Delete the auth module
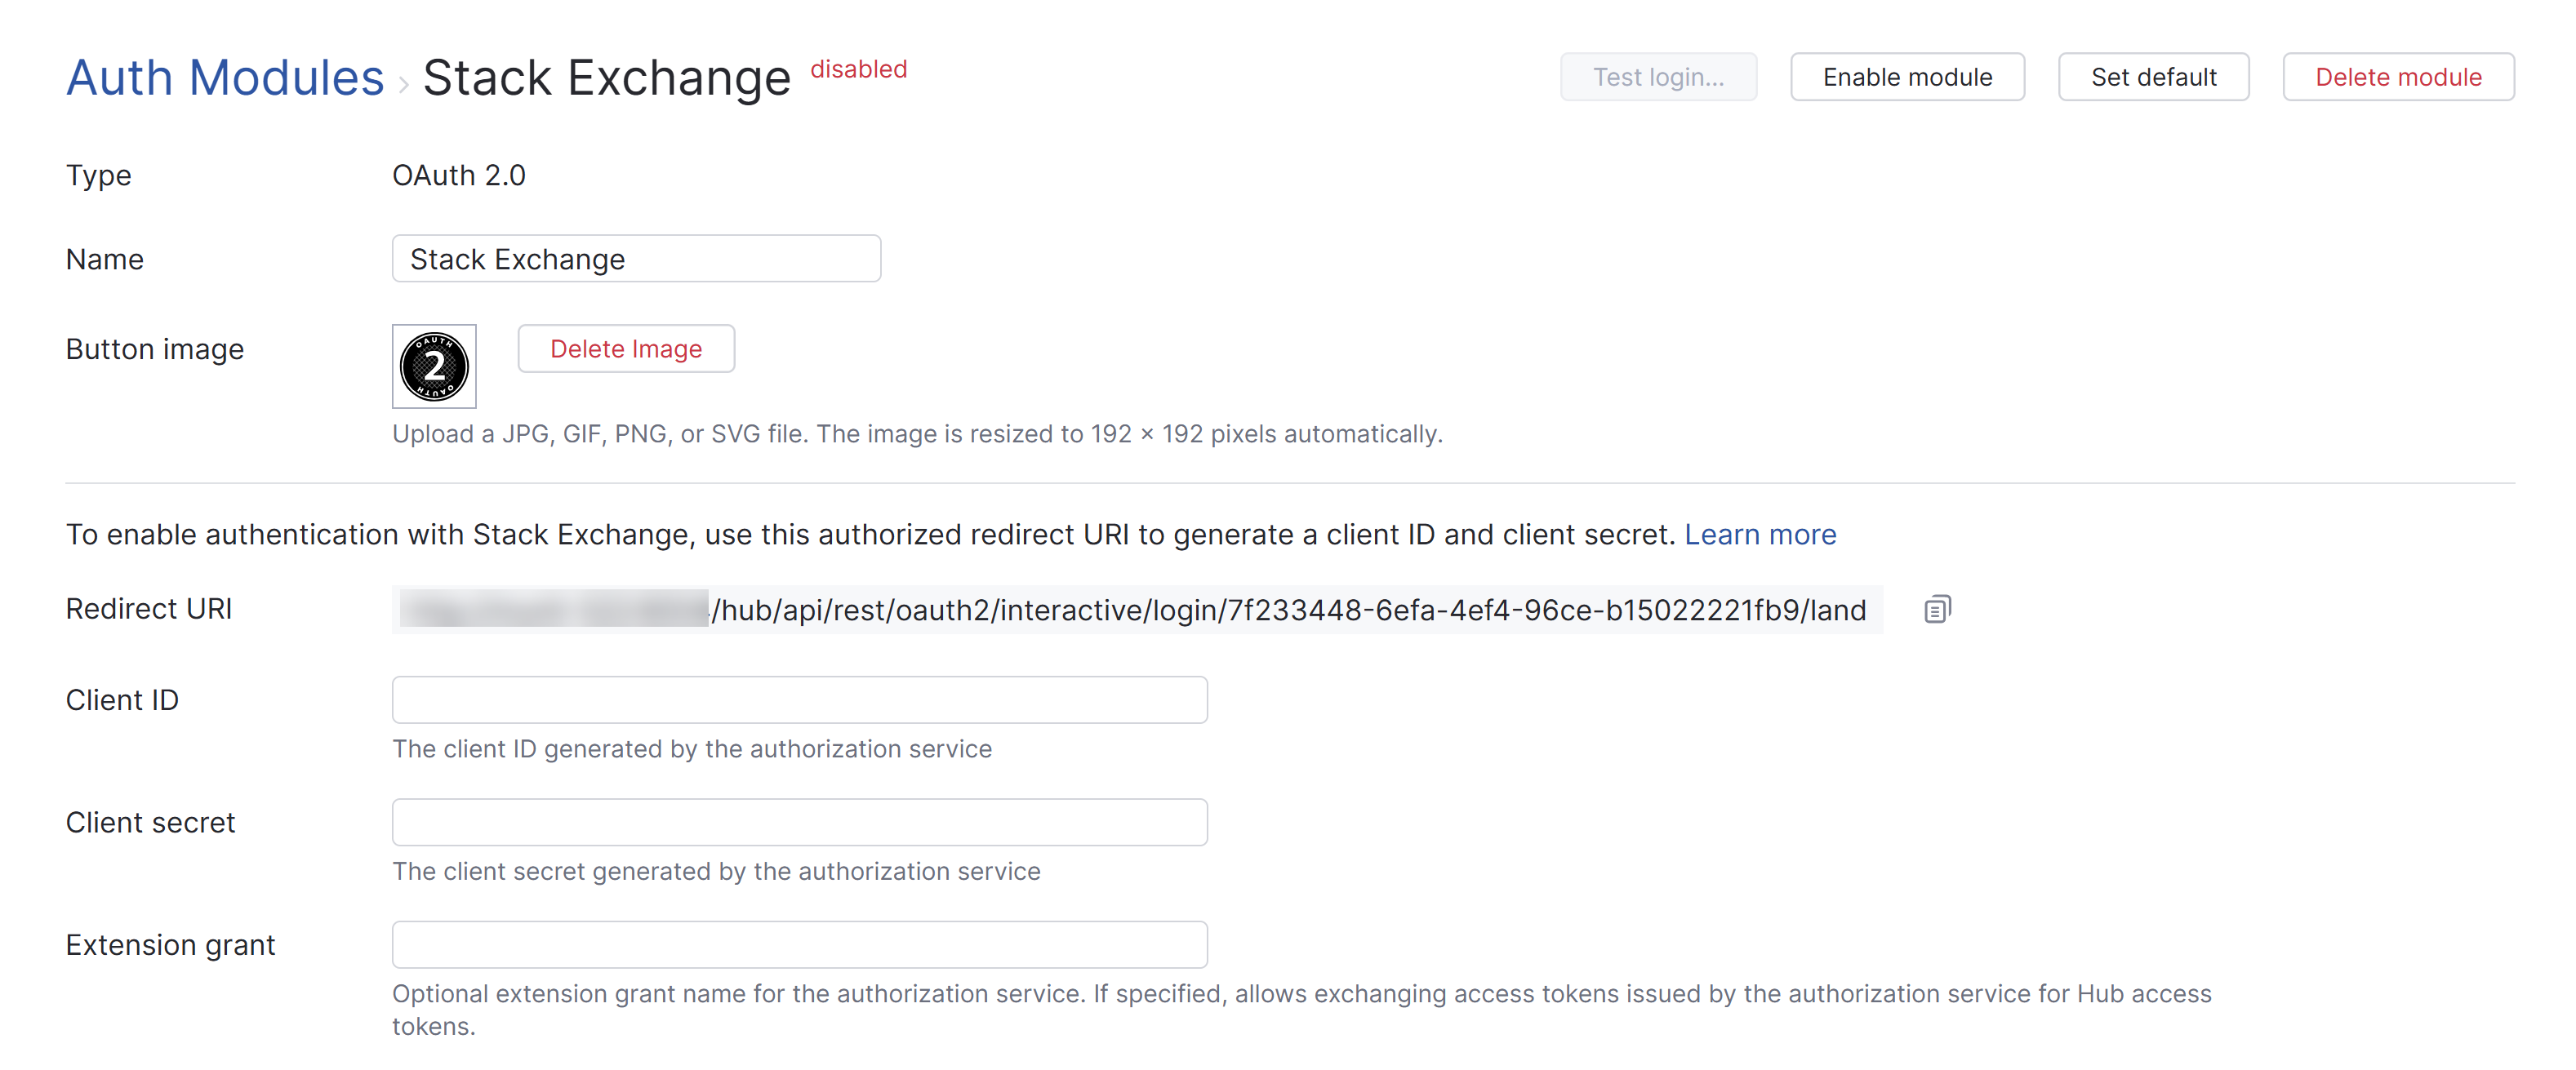Image resolution: width=2576 pixels, height=1070 pixels. click(x=2397, y=77)
